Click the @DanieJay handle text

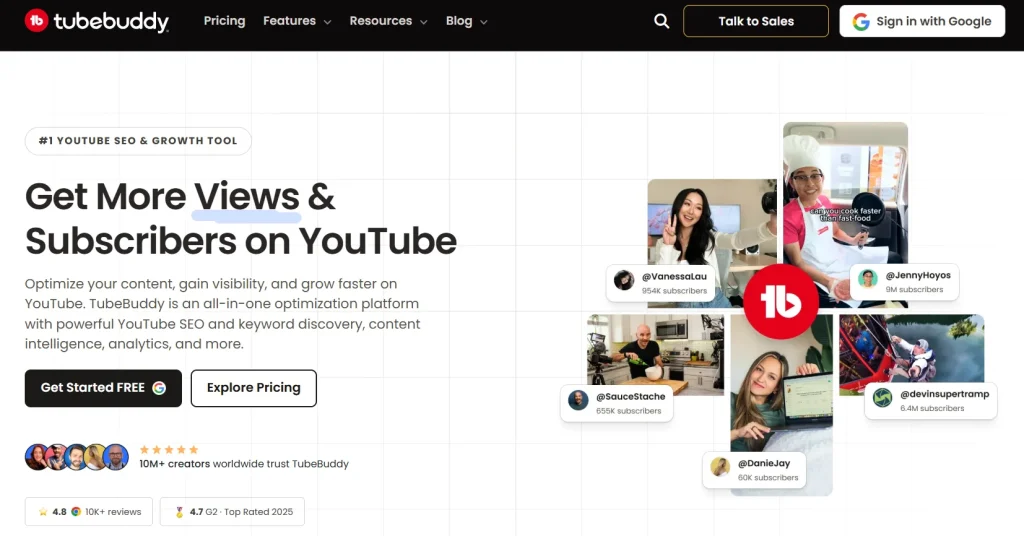[763, 463]
